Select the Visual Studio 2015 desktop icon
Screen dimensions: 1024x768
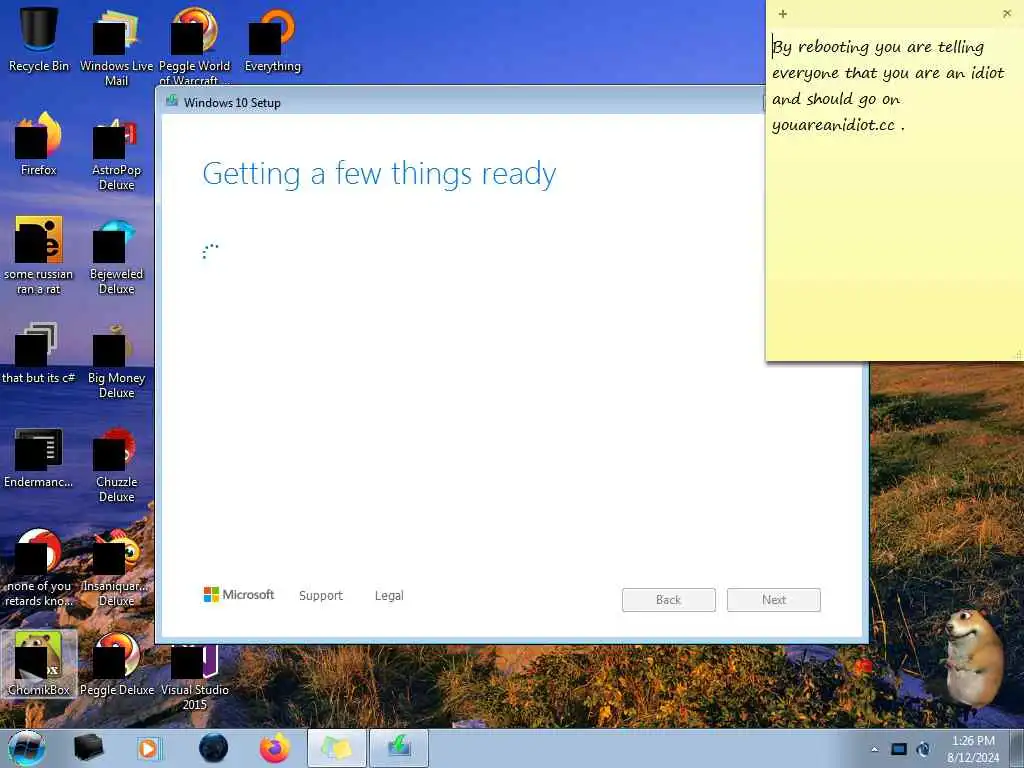tap(195, 677)
